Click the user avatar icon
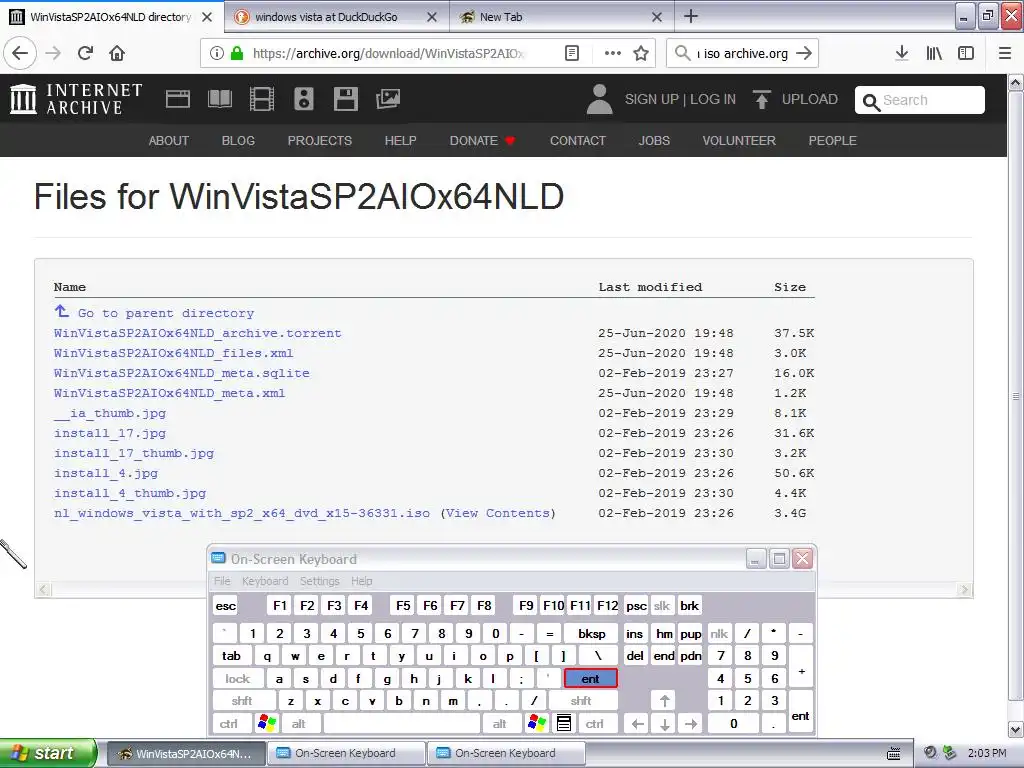Image resolution: width=1024 pixels, height=768 pixels. (x=600, y=99)
